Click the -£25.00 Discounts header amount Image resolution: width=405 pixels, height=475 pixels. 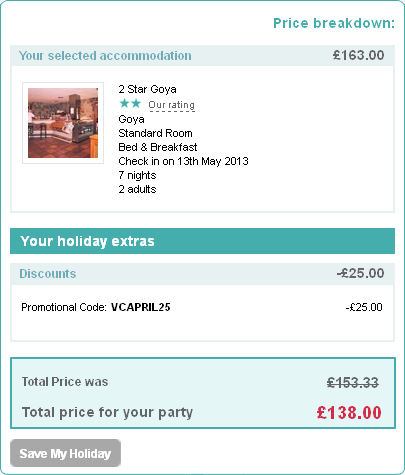(360, 273)
